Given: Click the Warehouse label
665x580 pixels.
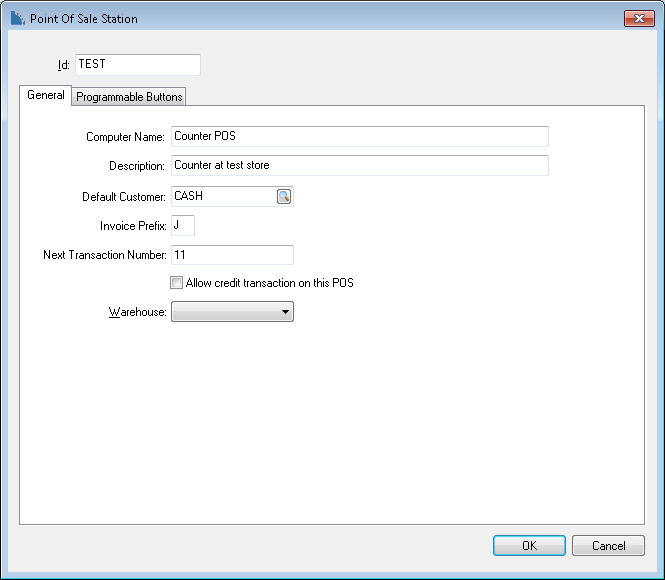Looking at the screenshot, I should pyautogui.click(x=137, y=312).
